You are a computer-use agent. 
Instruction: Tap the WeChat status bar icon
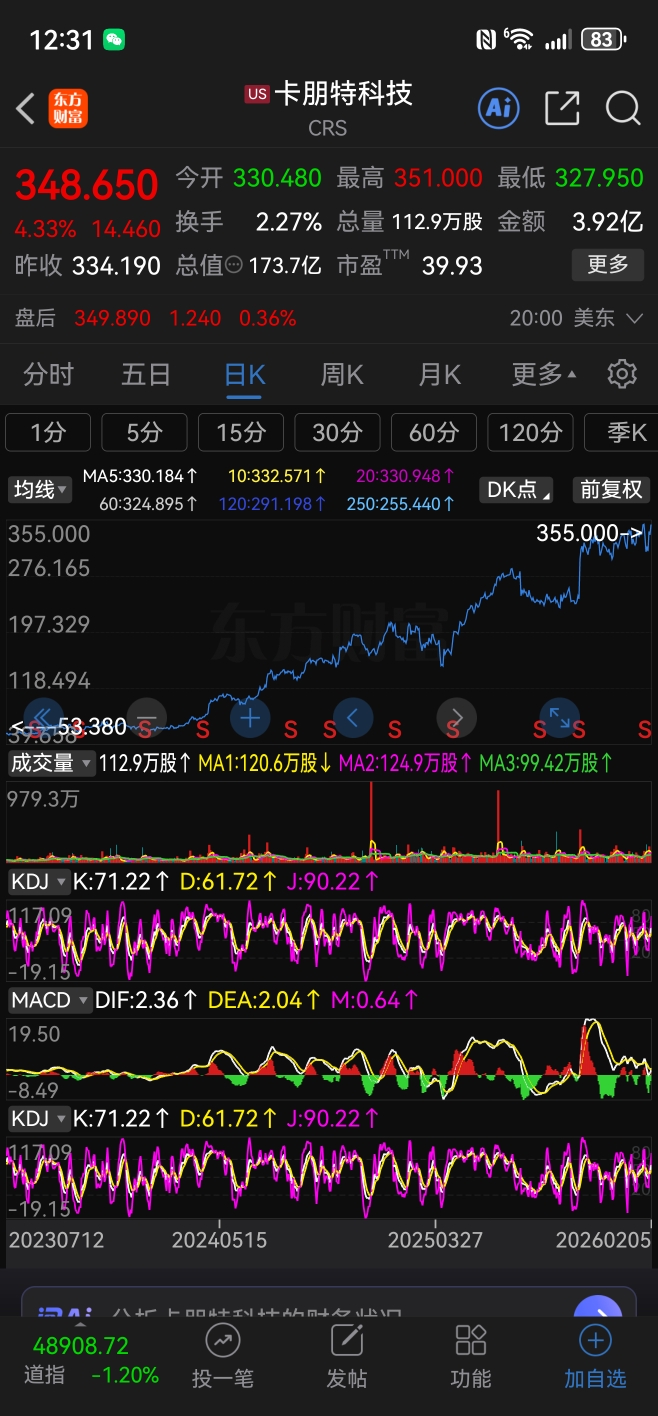pos(114,40)
